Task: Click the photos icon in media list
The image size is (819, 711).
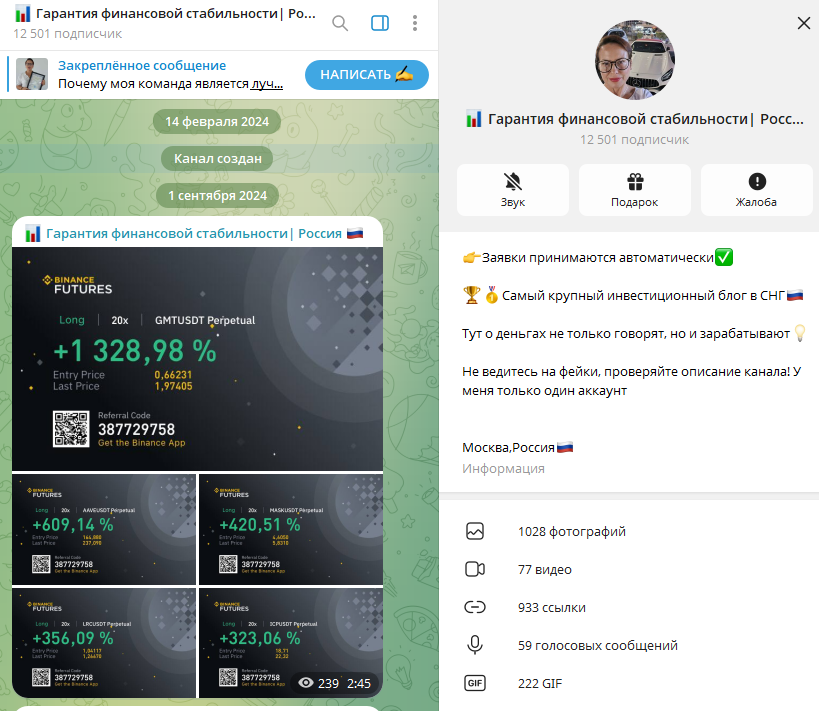Action: (x=475, y=531)
